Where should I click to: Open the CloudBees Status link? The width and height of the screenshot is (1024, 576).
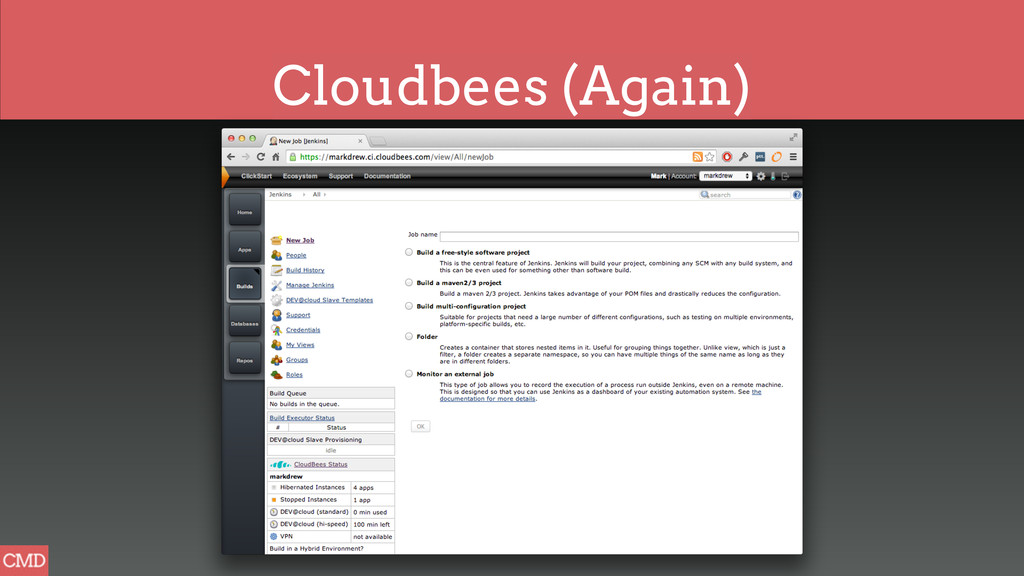tap(321, 464)
